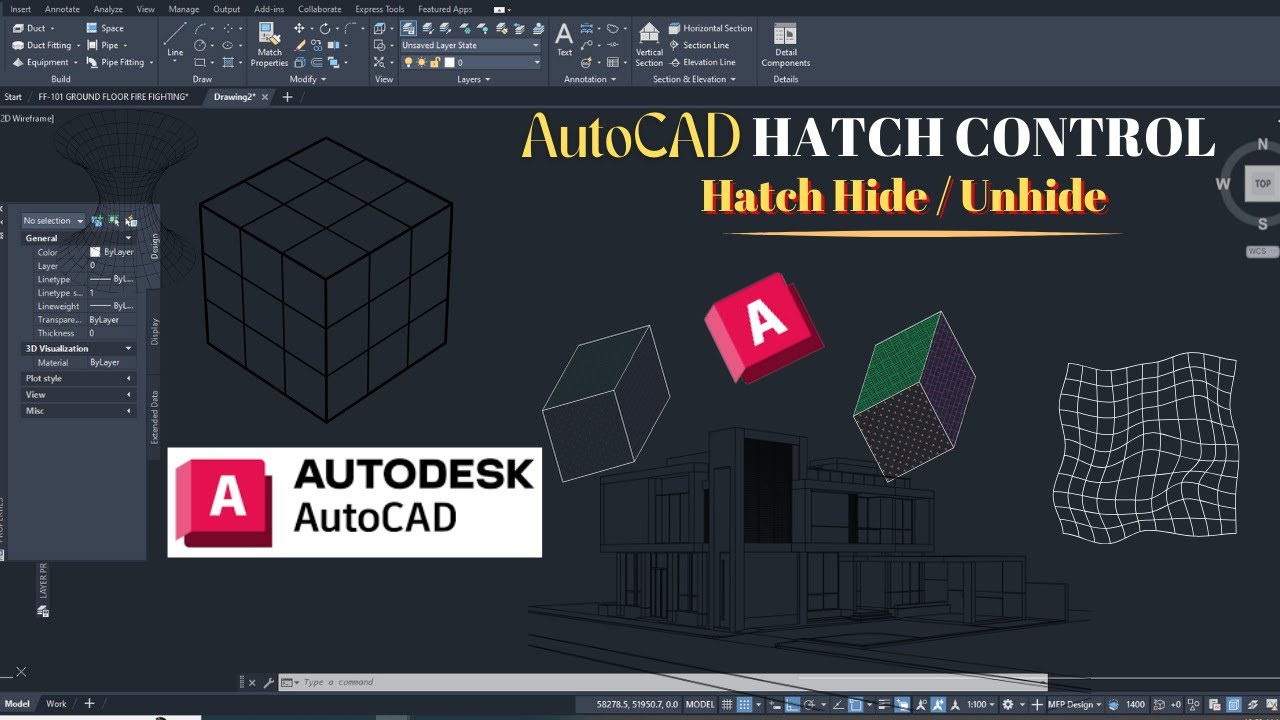Open Detail Components
This screenshot has width=1280, height=720.
(785, 45)
